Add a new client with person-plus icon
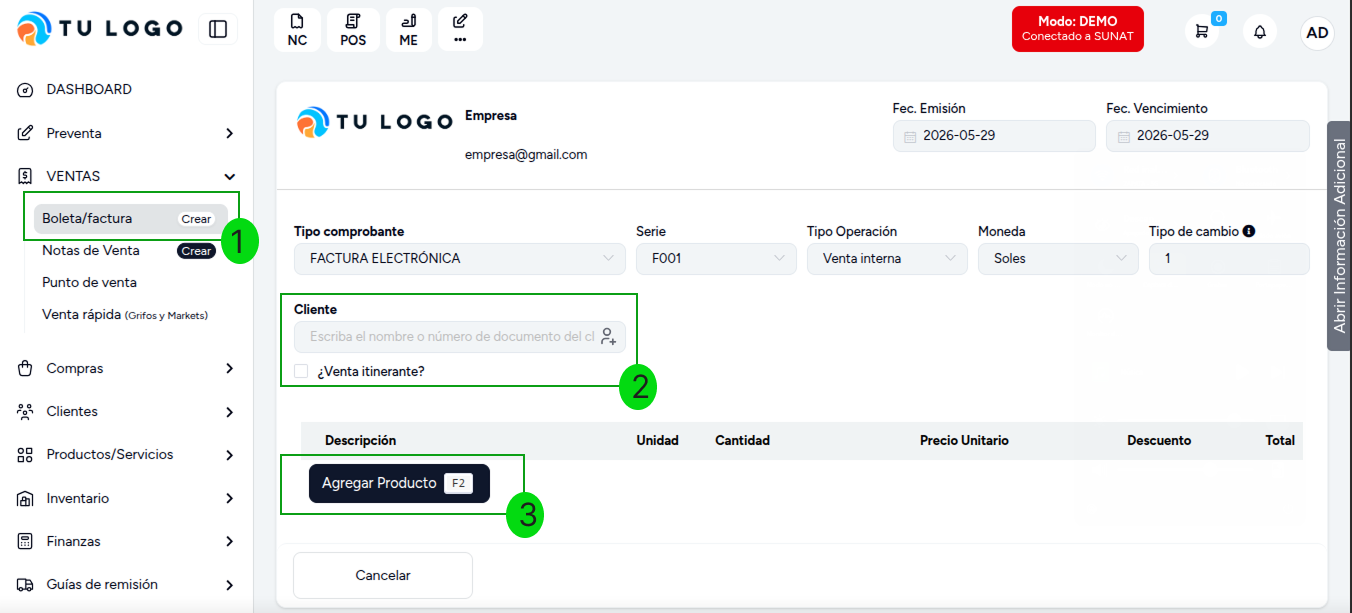 point(608,337)
